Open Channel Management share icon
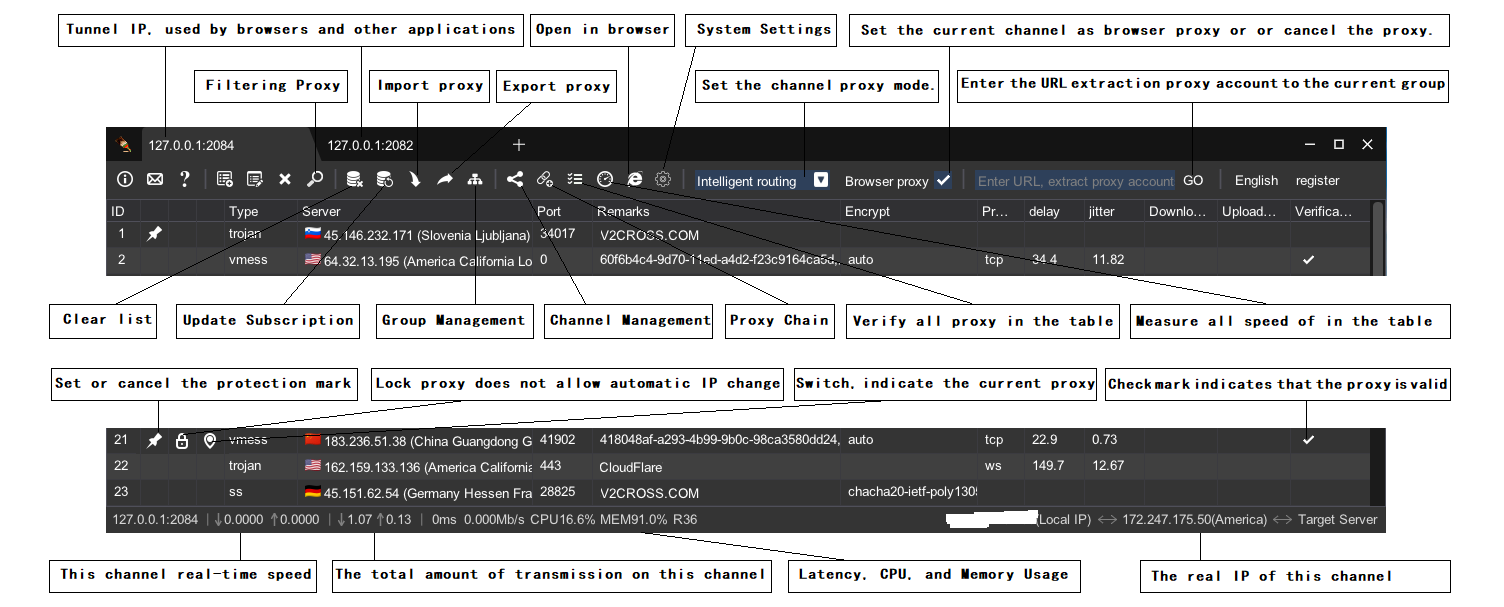The width and height of the screenshot is (1504, 607). click(x=515, y=180)
